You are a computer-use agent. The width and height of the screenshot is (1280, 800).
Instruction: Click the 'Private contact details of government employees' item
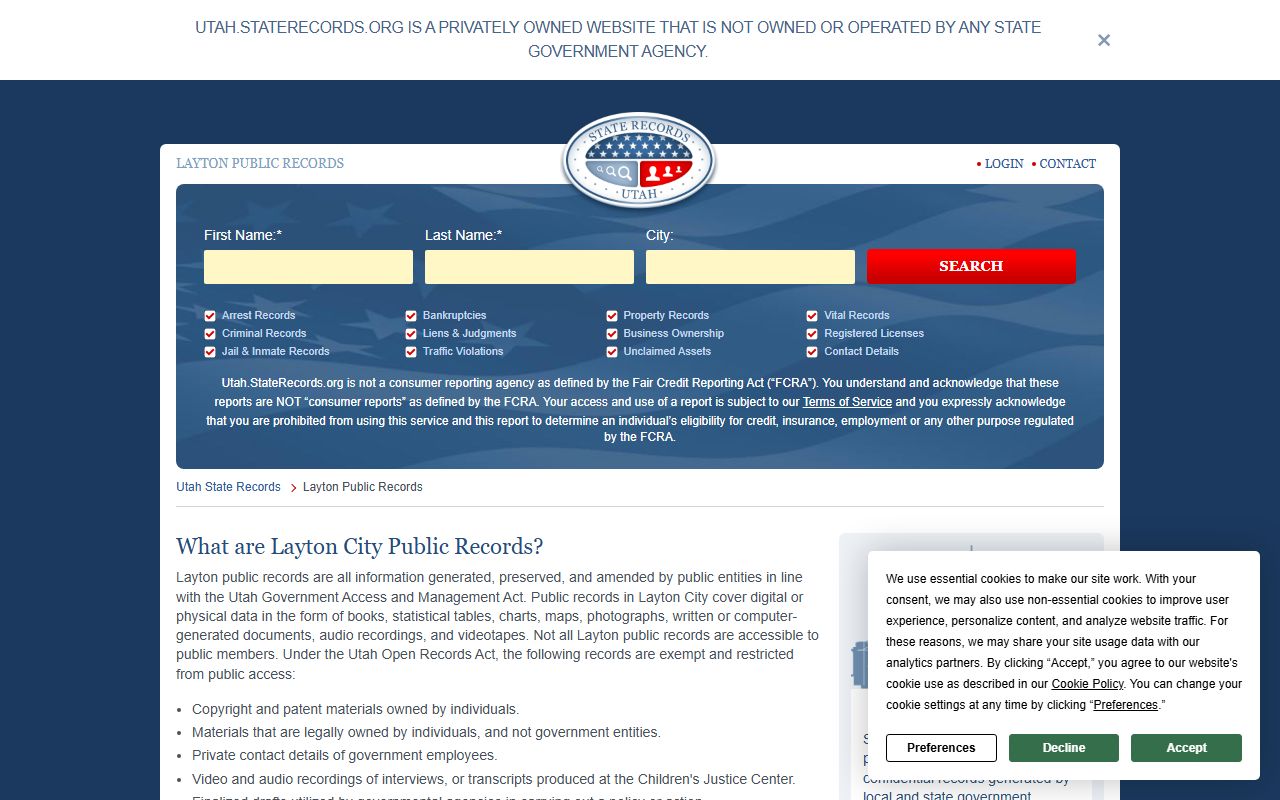[345, 755]
